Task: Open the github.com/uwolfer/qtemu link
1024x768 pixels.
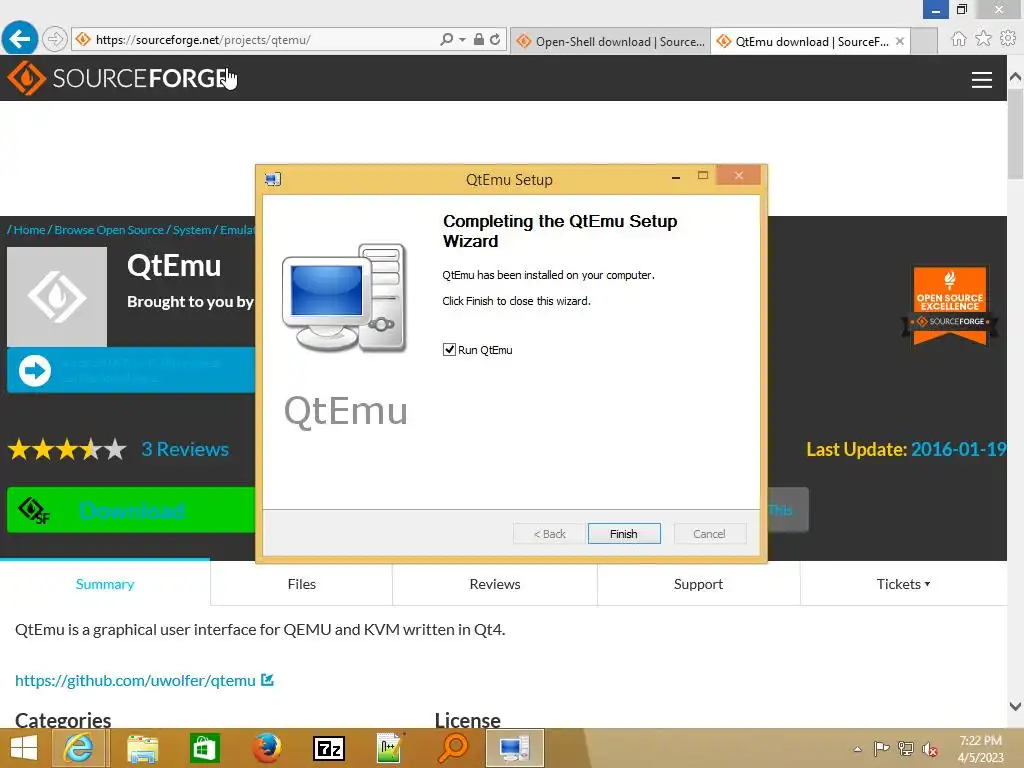Action: [135, 680]
